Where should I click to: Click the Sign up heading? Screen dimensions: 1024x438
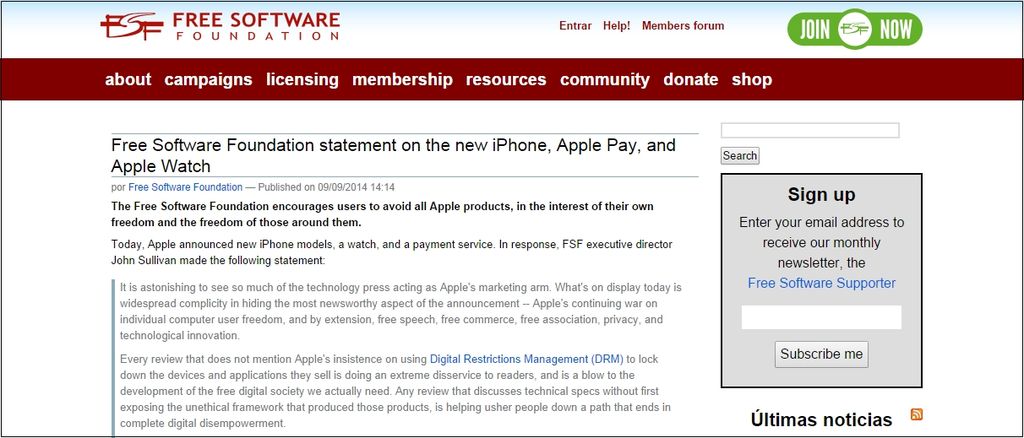(x=822, y=195)
